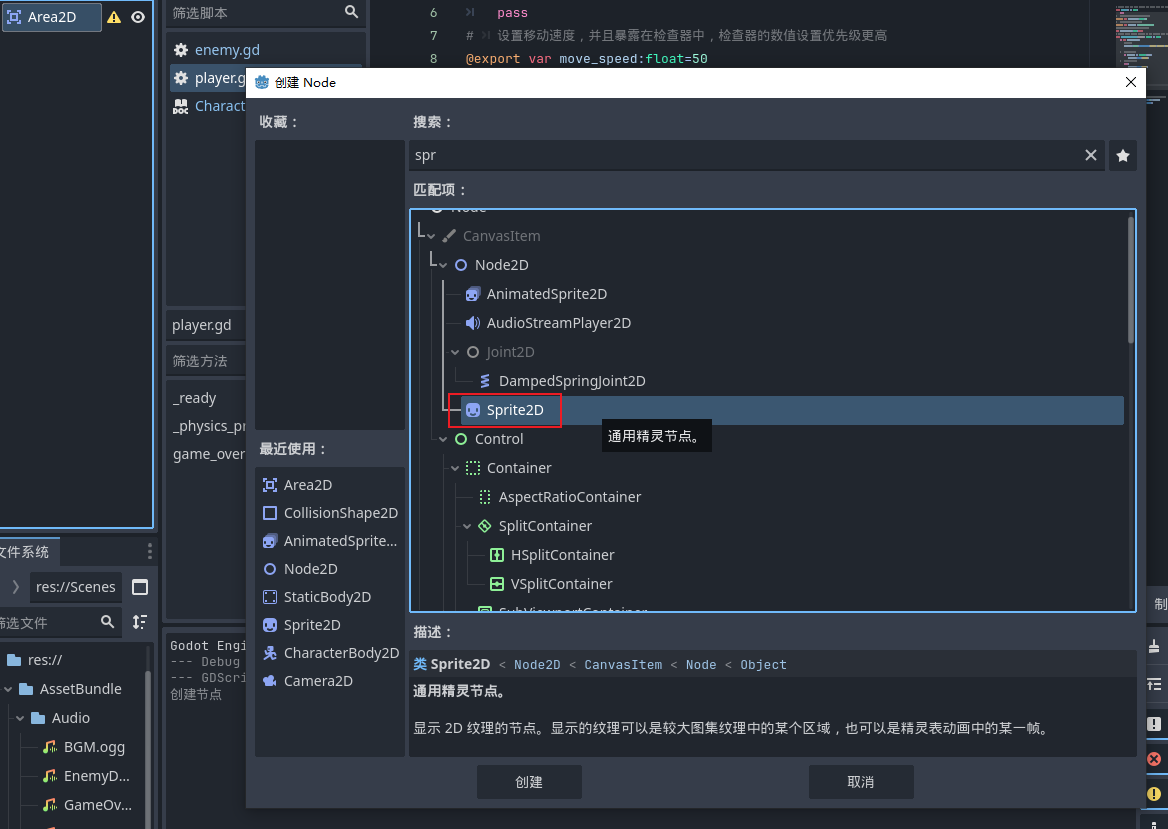Click the res://Scenes path field

click(76, 587)
